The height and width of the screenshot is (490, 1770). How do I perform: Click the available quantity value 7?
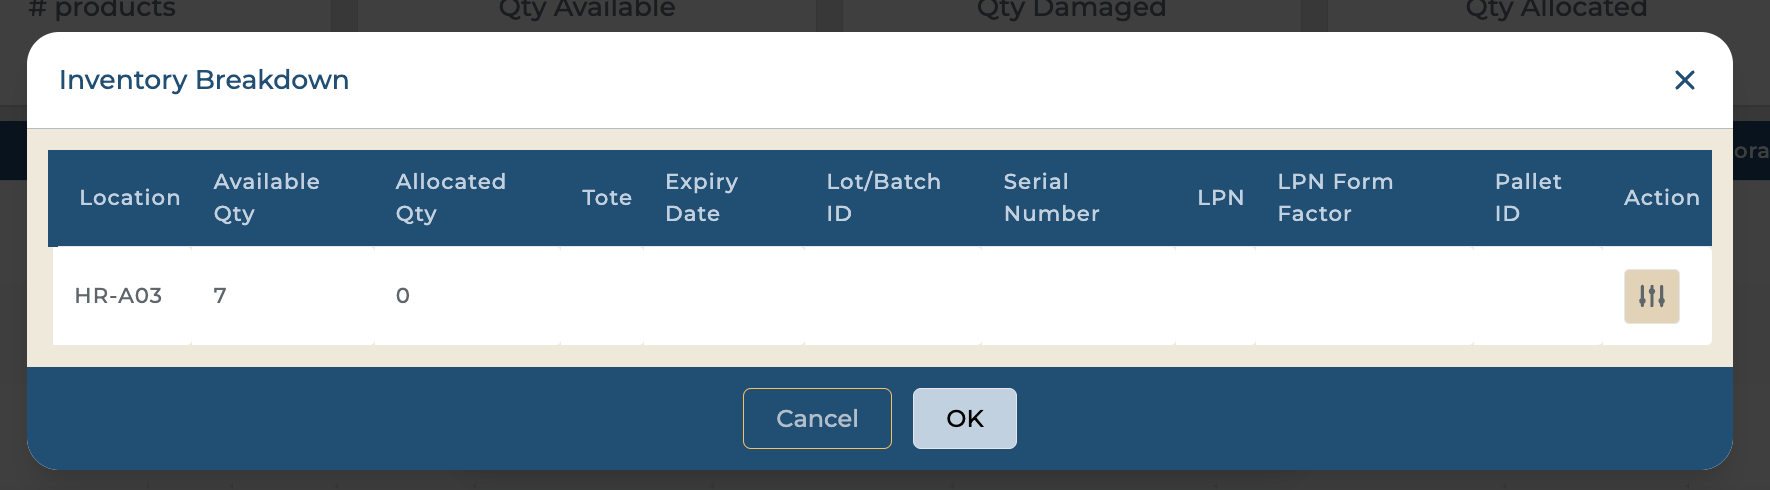(x=220, y=296)
